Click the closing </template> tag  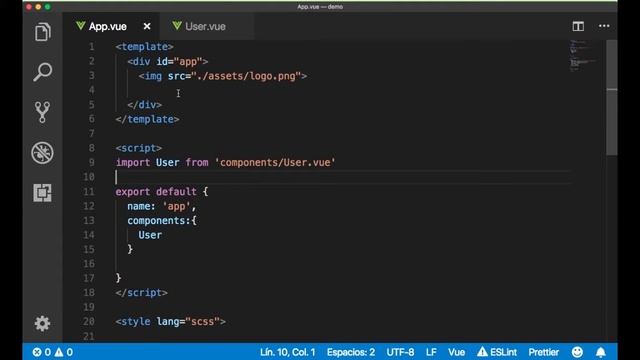pos(147,119)
